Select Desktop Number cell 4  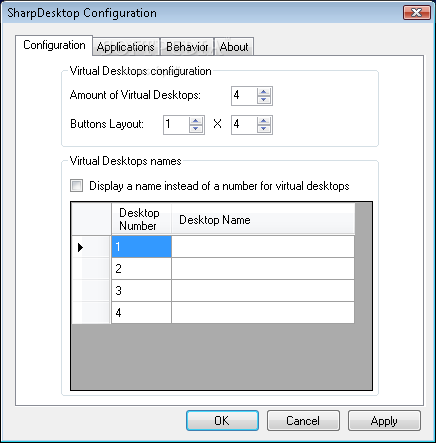(141, 313)
